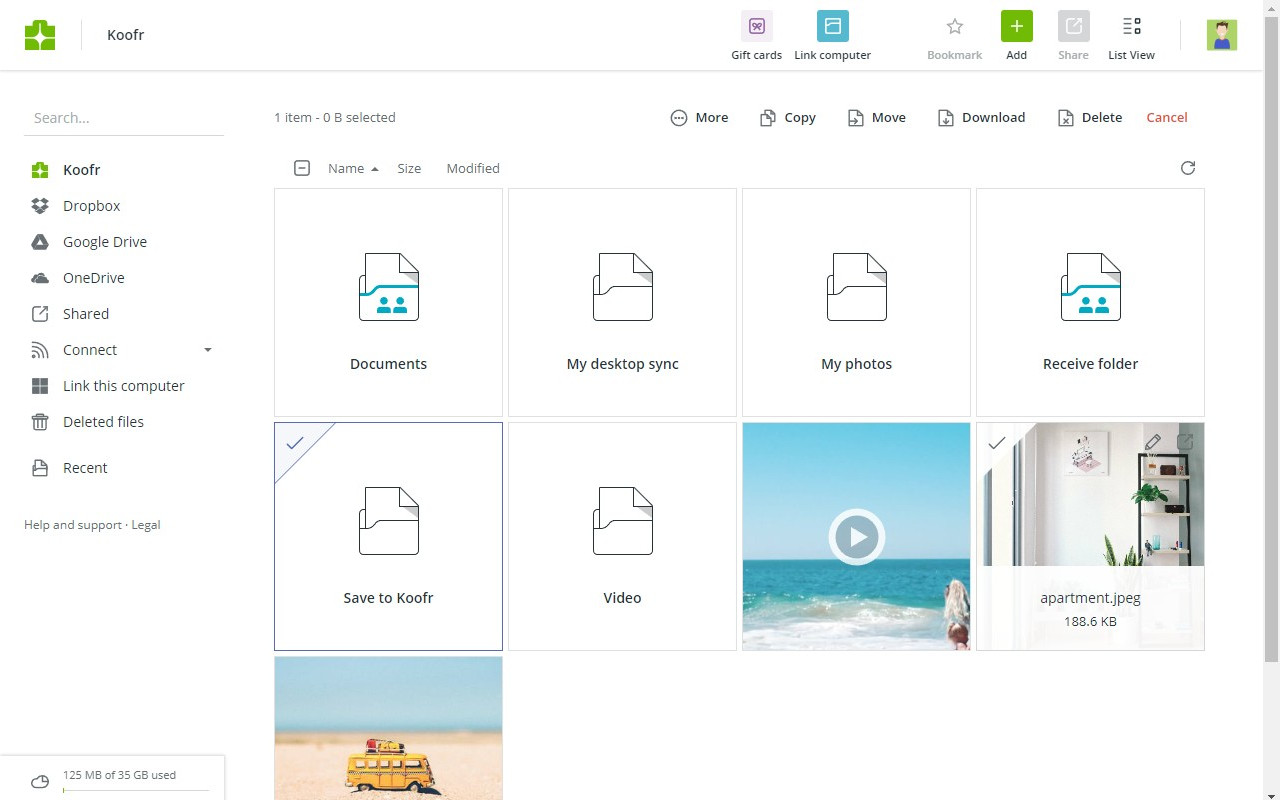Expand the Connect sidebar section
The image size is (1280, 800).
click(207, 350)
